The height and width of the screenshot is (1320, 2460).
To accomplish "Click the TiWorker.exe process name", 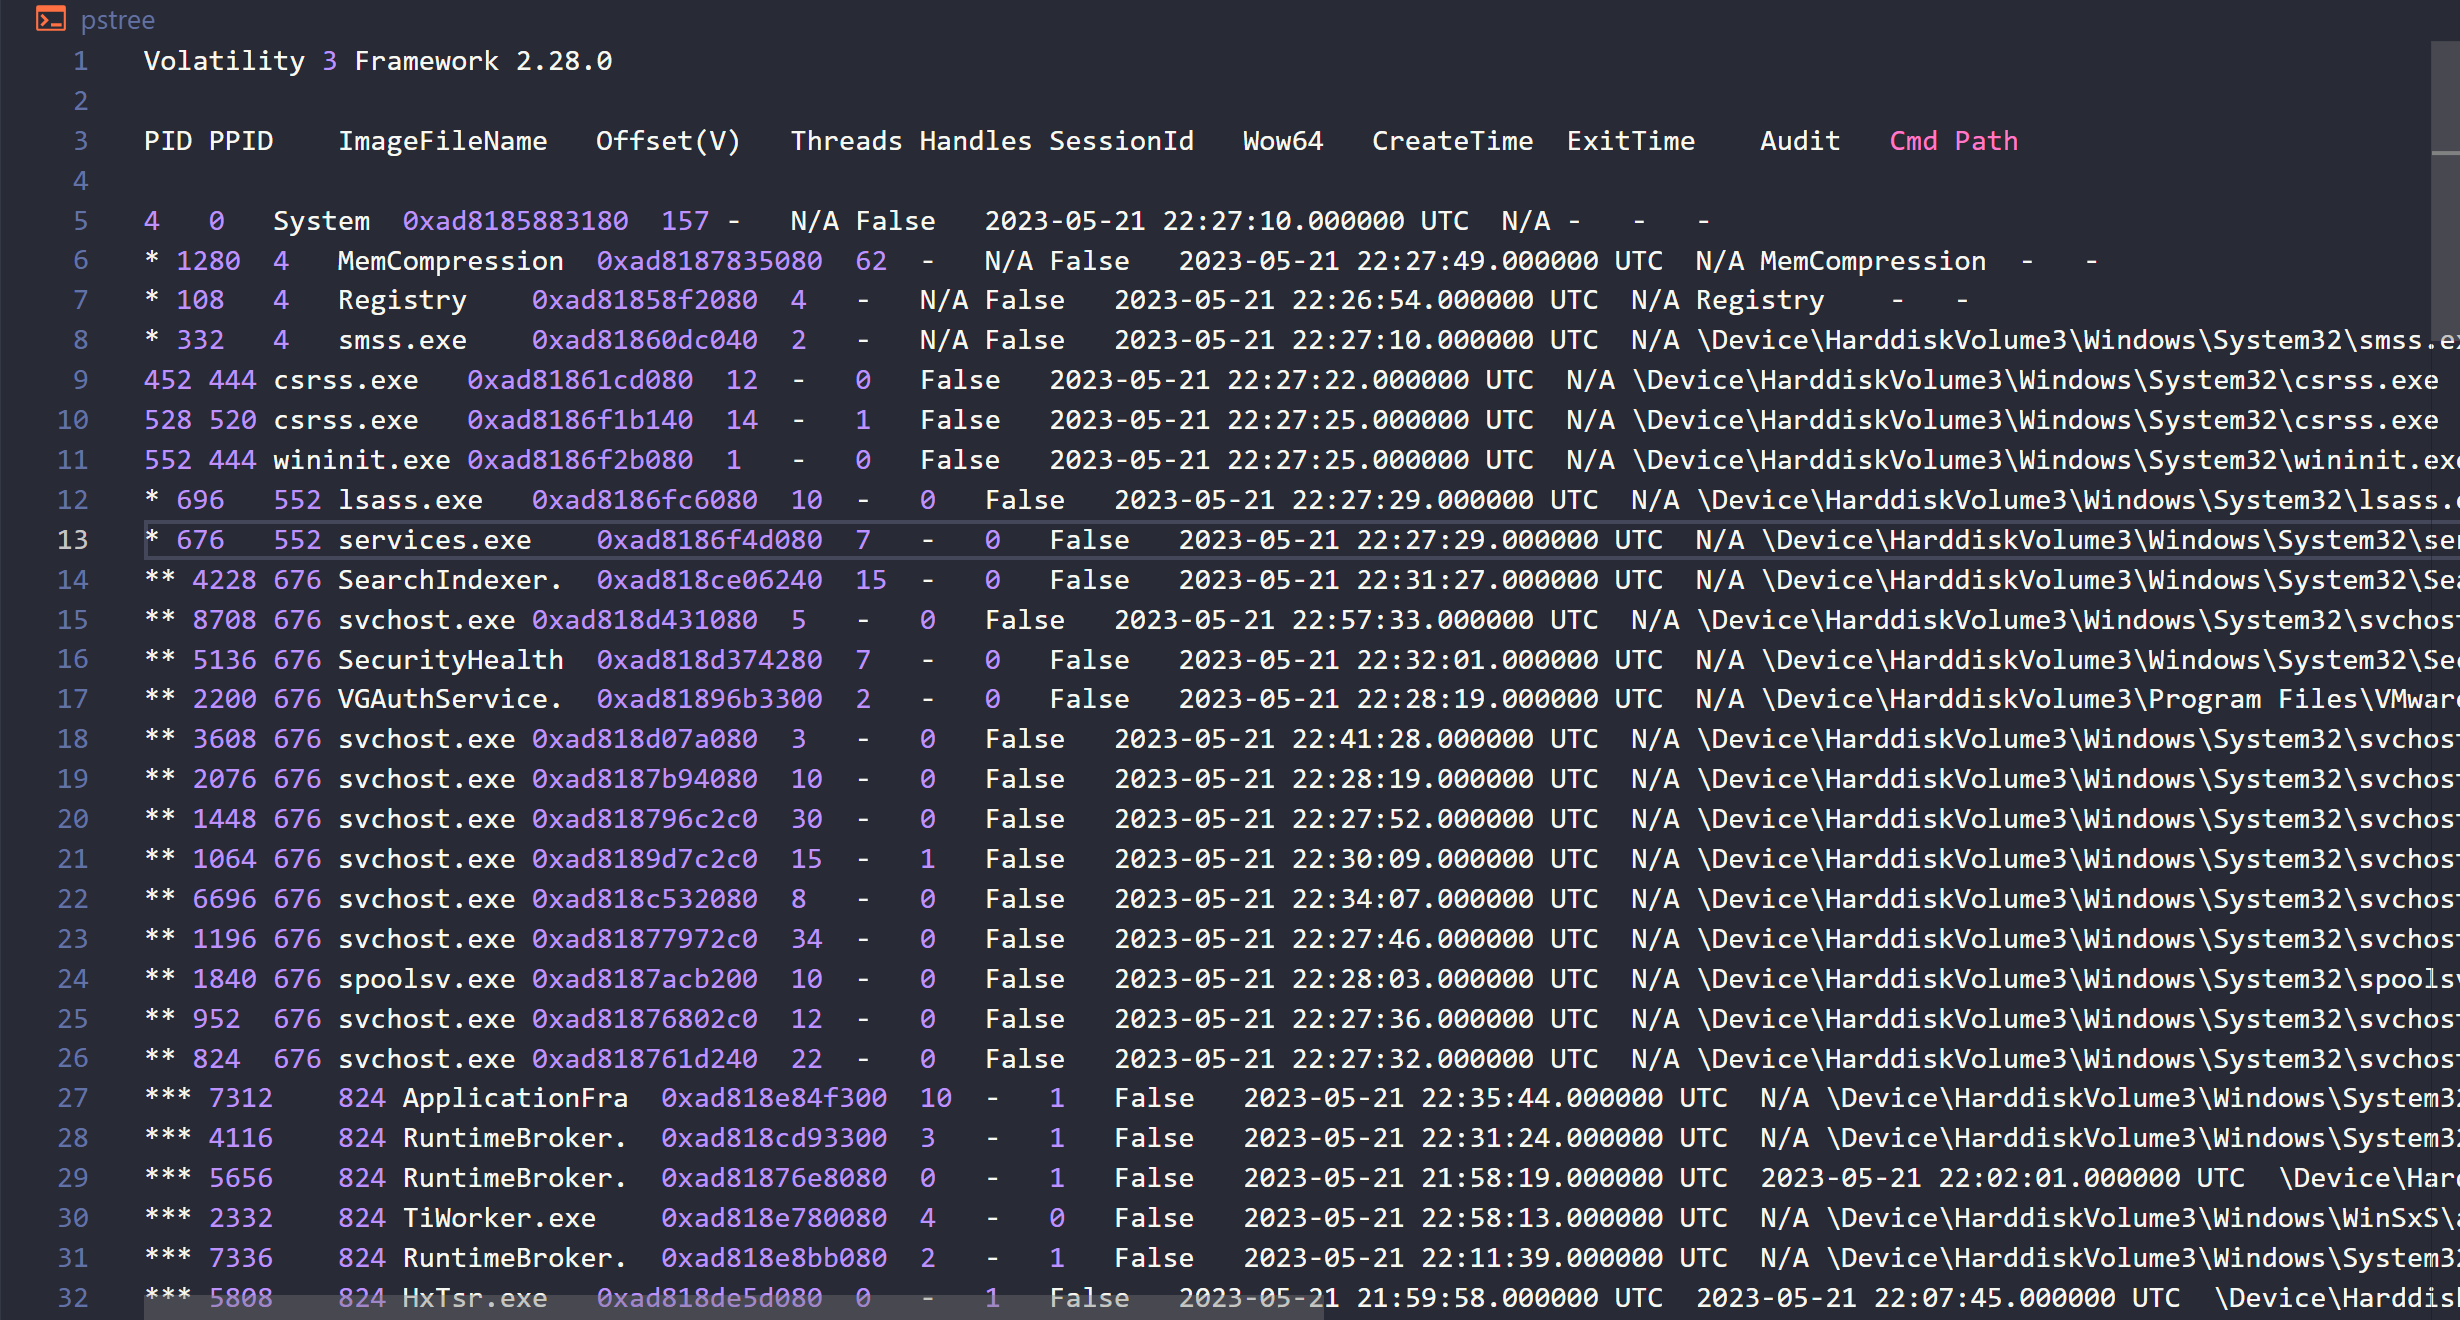I will 499,1218.
